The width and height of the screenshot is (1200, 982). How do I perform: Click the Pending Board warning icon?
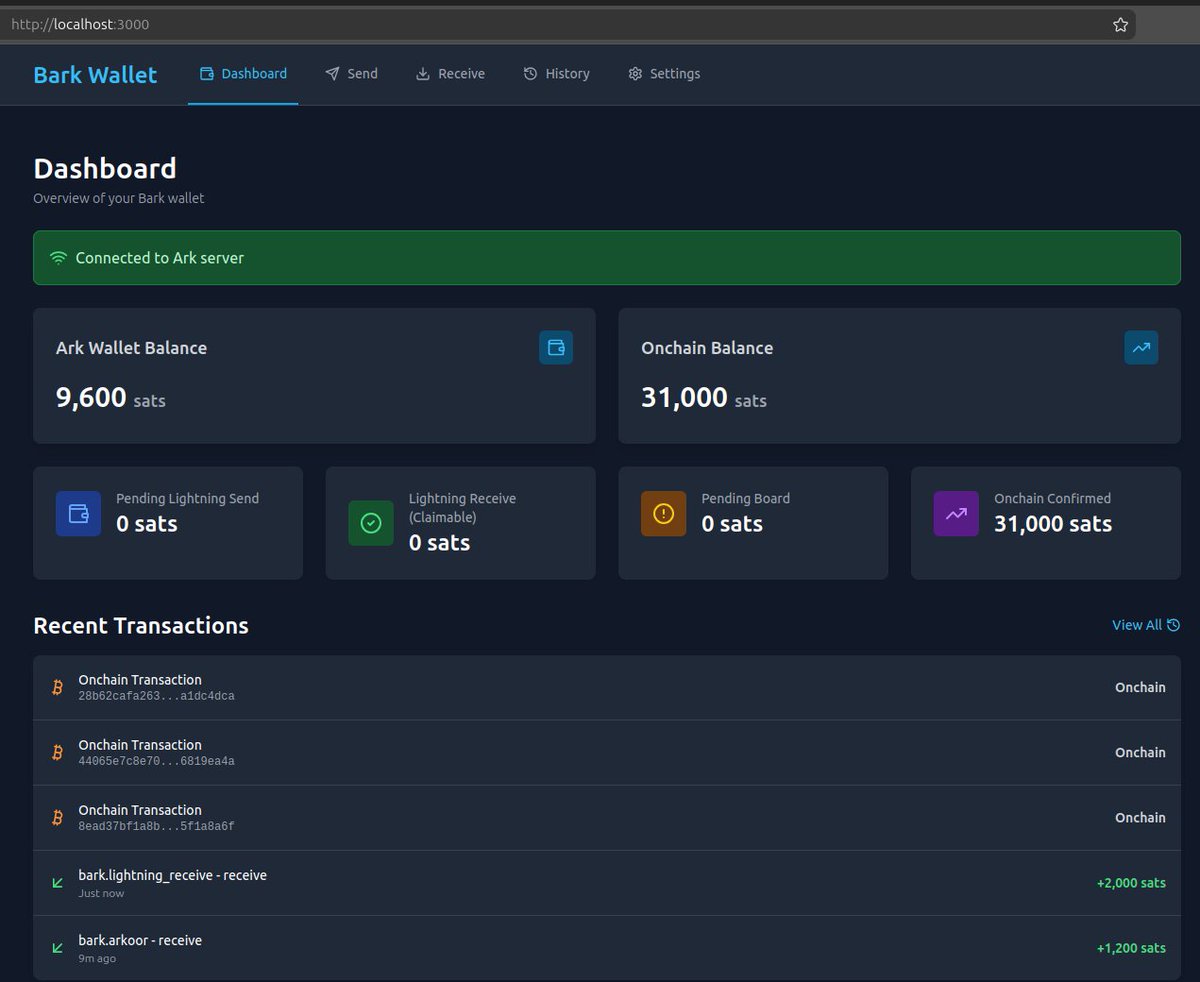pos(663,513)
